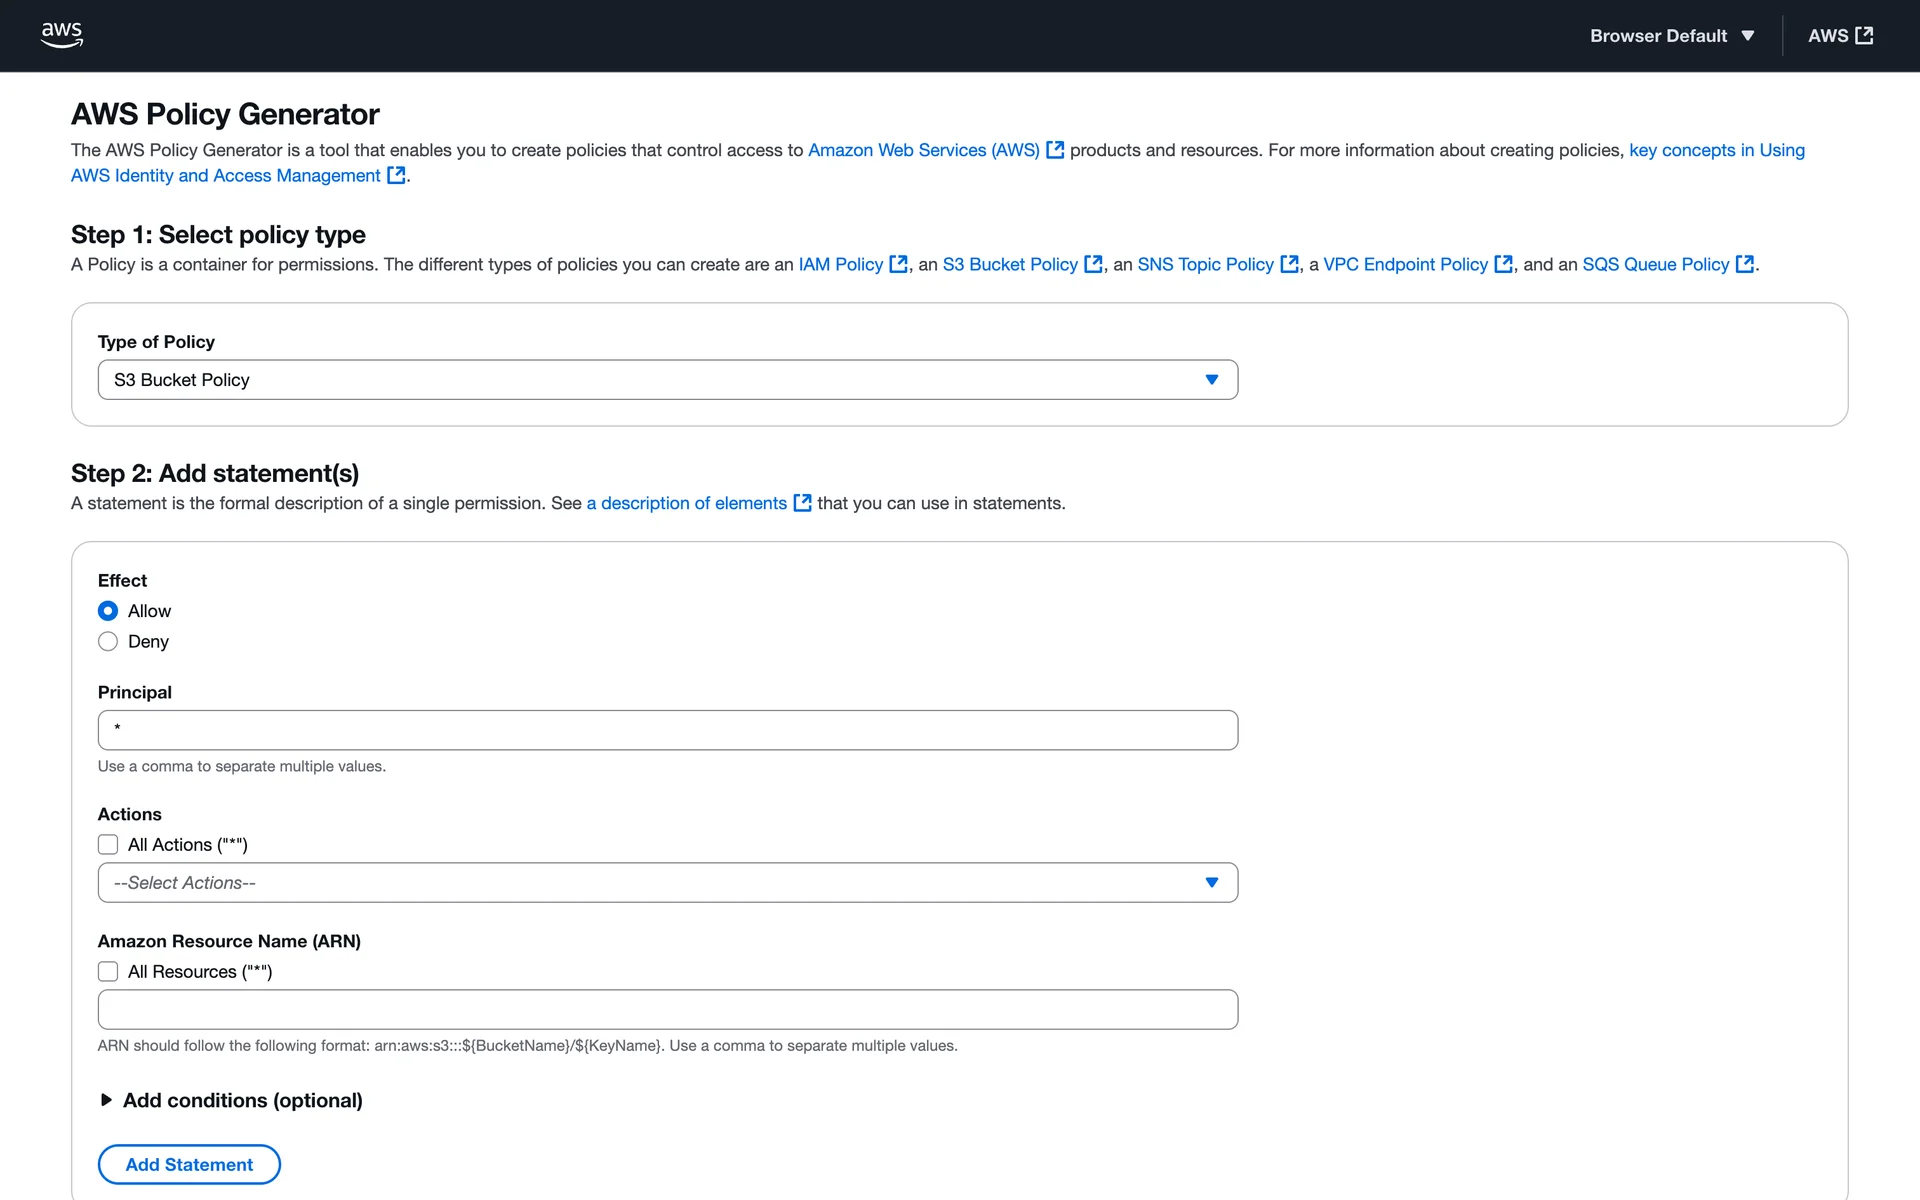Viewport: 1920px width, 1200px height.
Task: Click external icon beside description of elements
Action: point(802,503)
